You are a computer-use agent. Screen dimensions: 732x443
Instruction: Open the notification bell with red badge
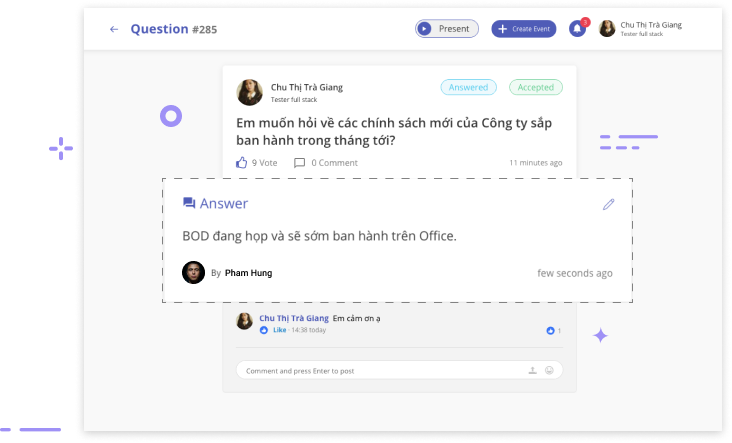577,29
